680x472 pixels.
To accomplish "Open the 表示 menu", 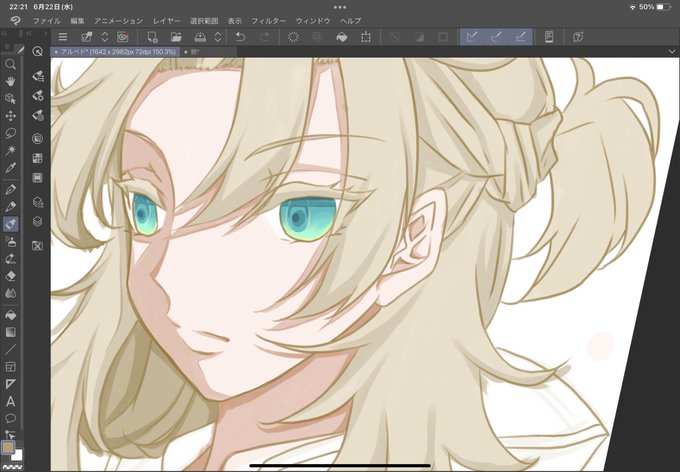I will click(235, 20).
